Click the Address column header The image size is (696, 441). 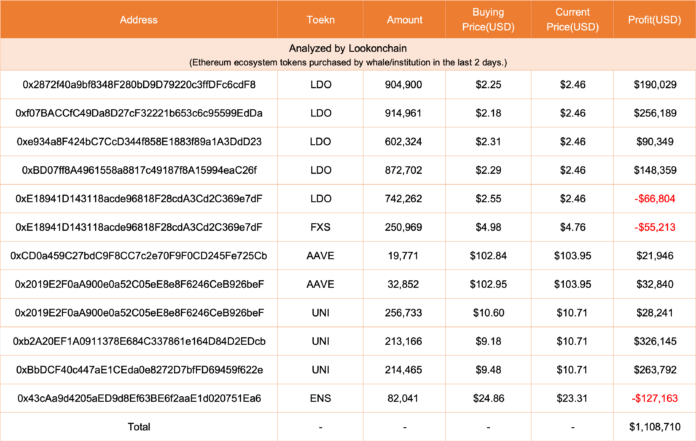[x=138, y=20]
